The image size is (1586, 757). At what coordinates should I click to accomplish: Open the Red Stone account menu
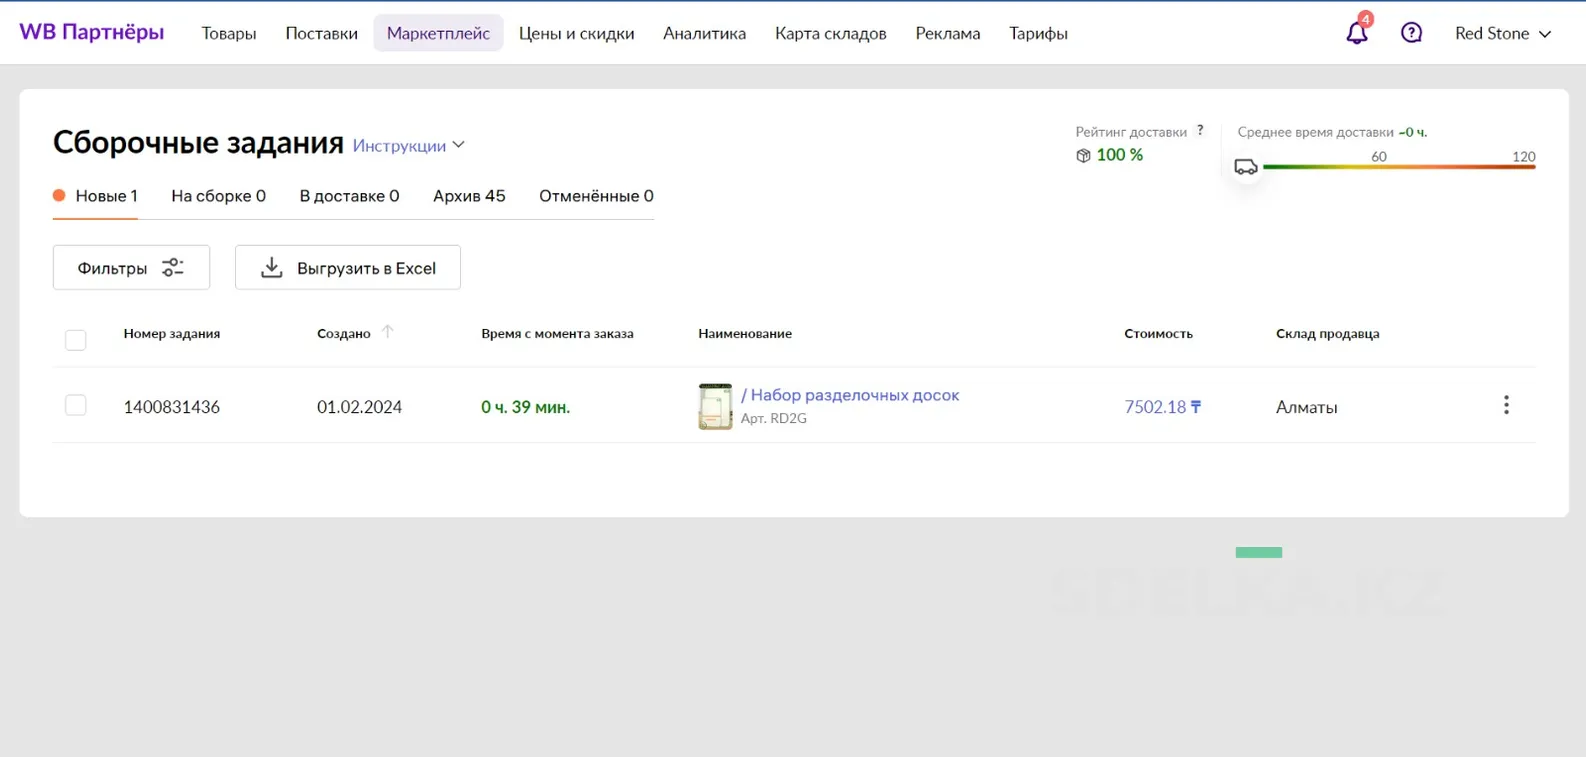1503,33
